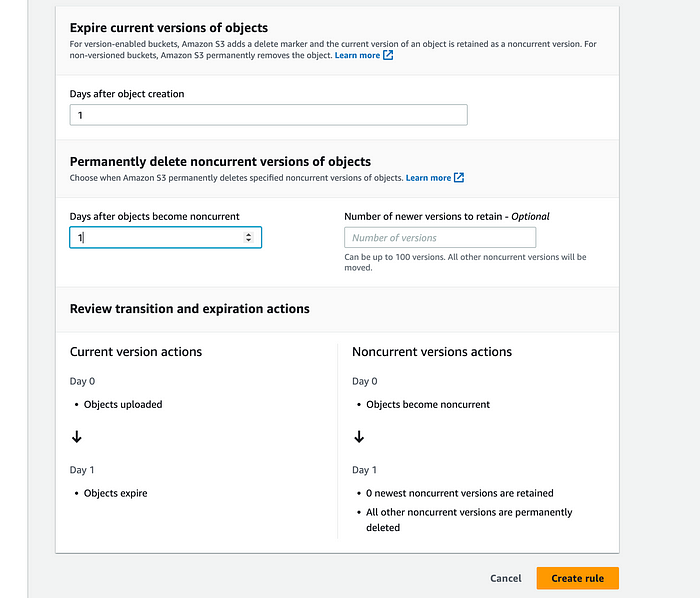Focus the Days after objects become noncurrent field
700x598 pixels.
[166, 237]
